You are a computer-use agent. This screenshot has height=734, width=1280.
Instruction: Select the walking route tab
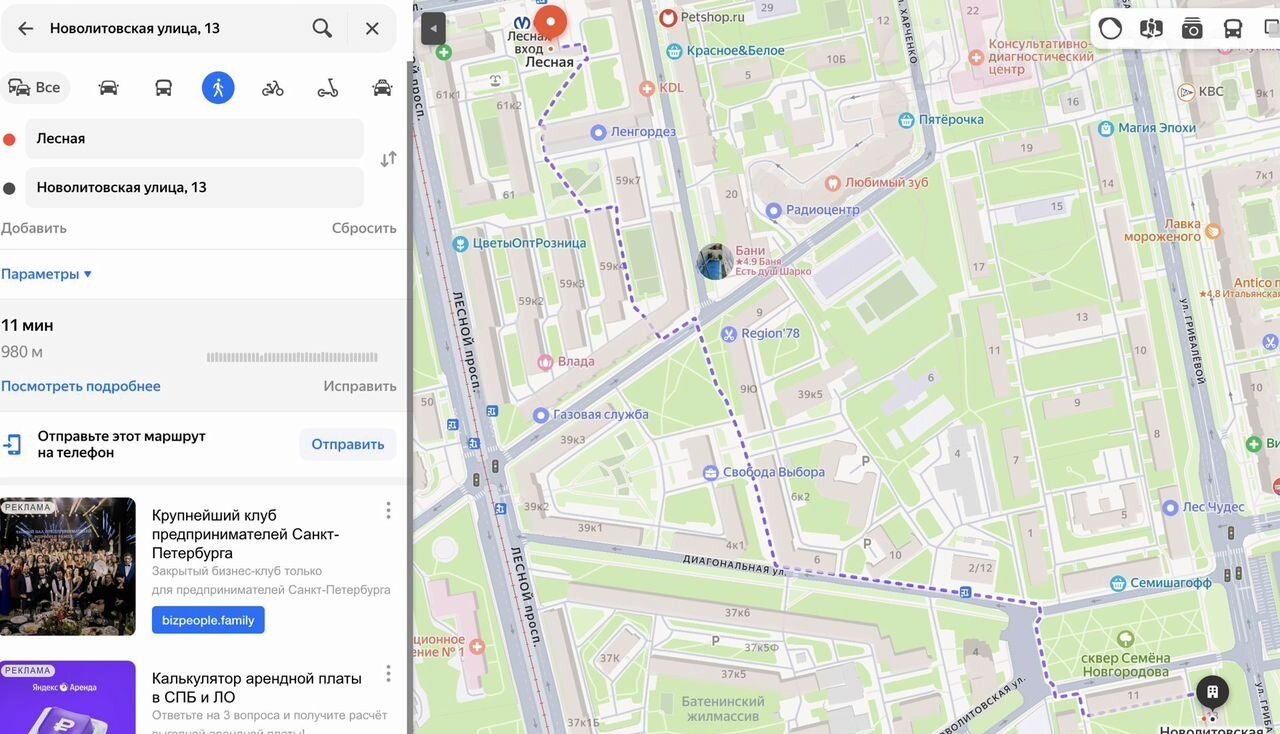coord(218,88)
